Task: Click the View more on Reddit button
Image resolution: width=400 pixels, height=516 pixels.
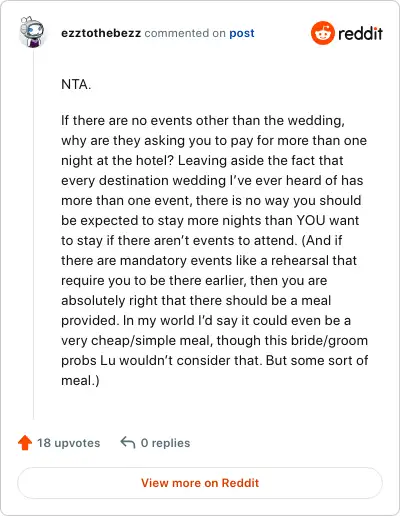Action: 200,483
